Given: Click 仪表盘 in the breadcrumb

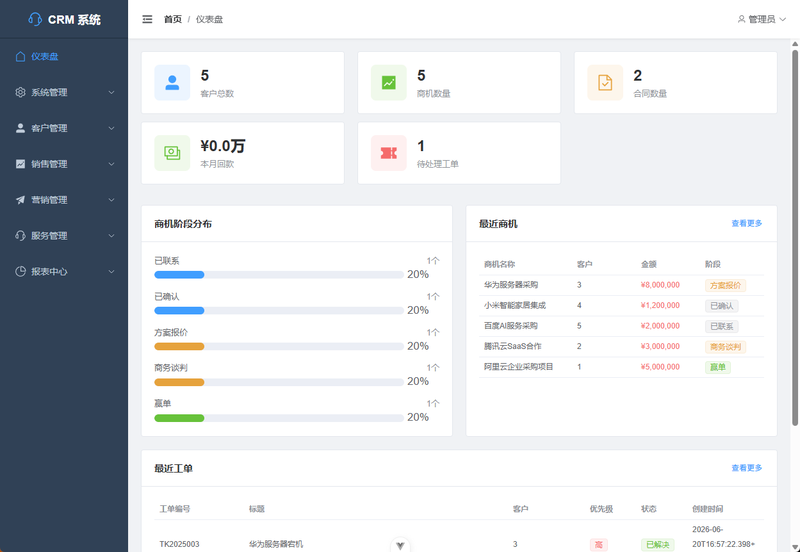Looking at the screenshot, I should [x=209, y=19].
